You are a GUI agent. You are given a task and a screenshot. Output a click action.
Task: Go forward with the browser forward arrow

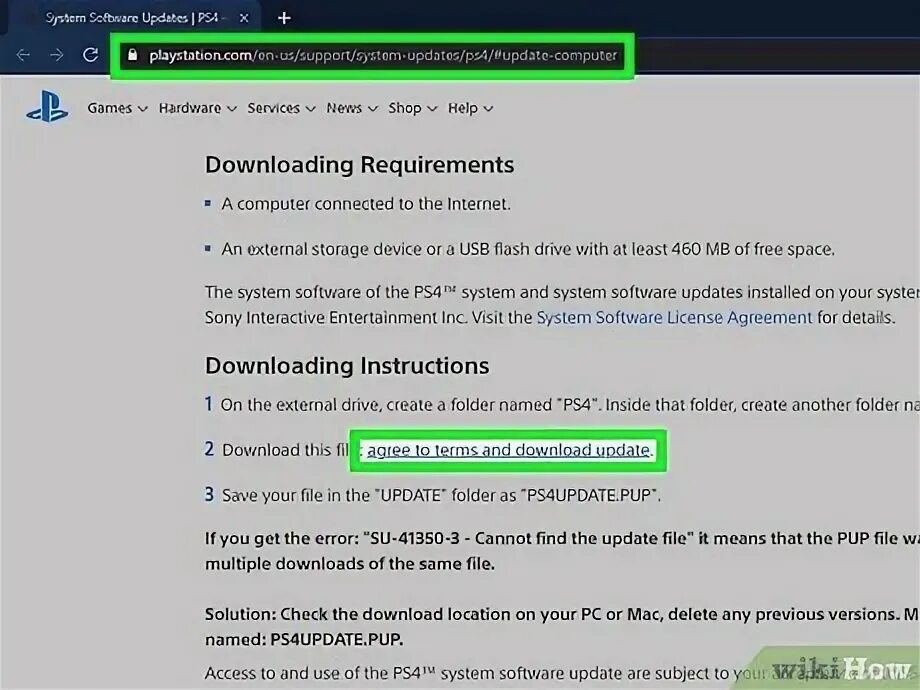(56, 55)
